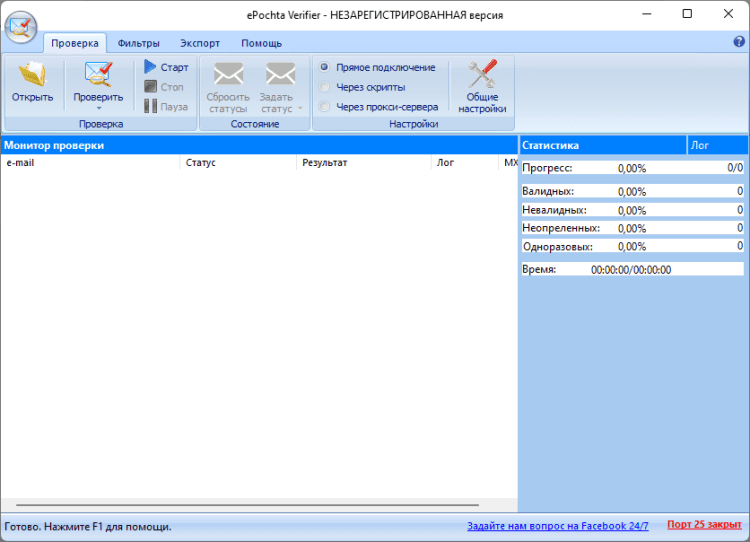Image resolution: width=750 pixels, height=542 pixels.
Task: Open the Facebook 24/7 question link
Action: (558, 526)
